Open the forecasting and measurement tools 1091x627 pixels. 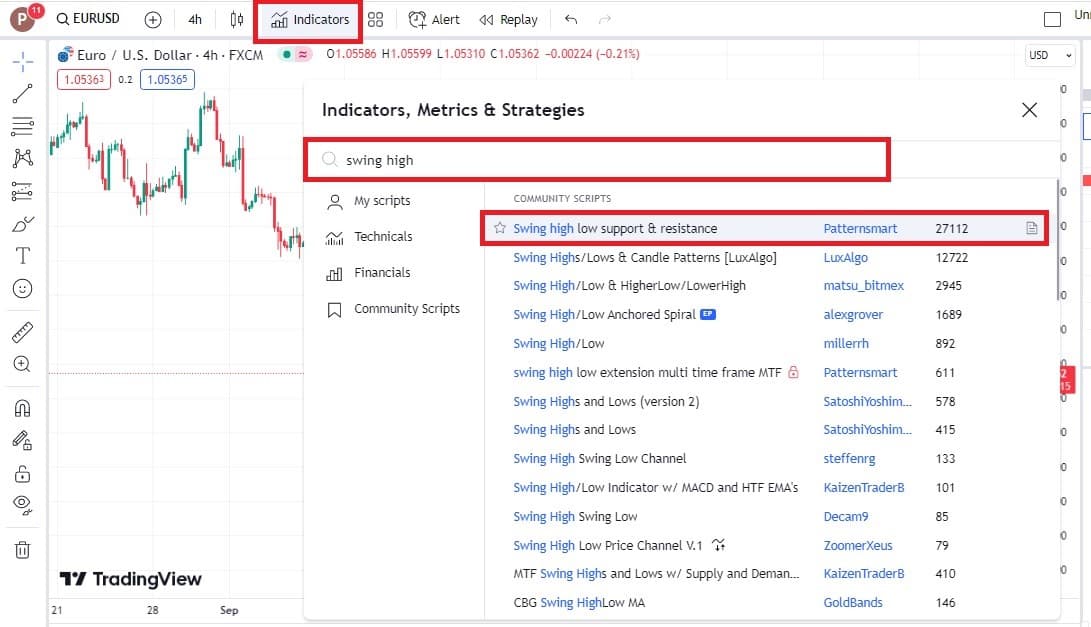point(22,191)
